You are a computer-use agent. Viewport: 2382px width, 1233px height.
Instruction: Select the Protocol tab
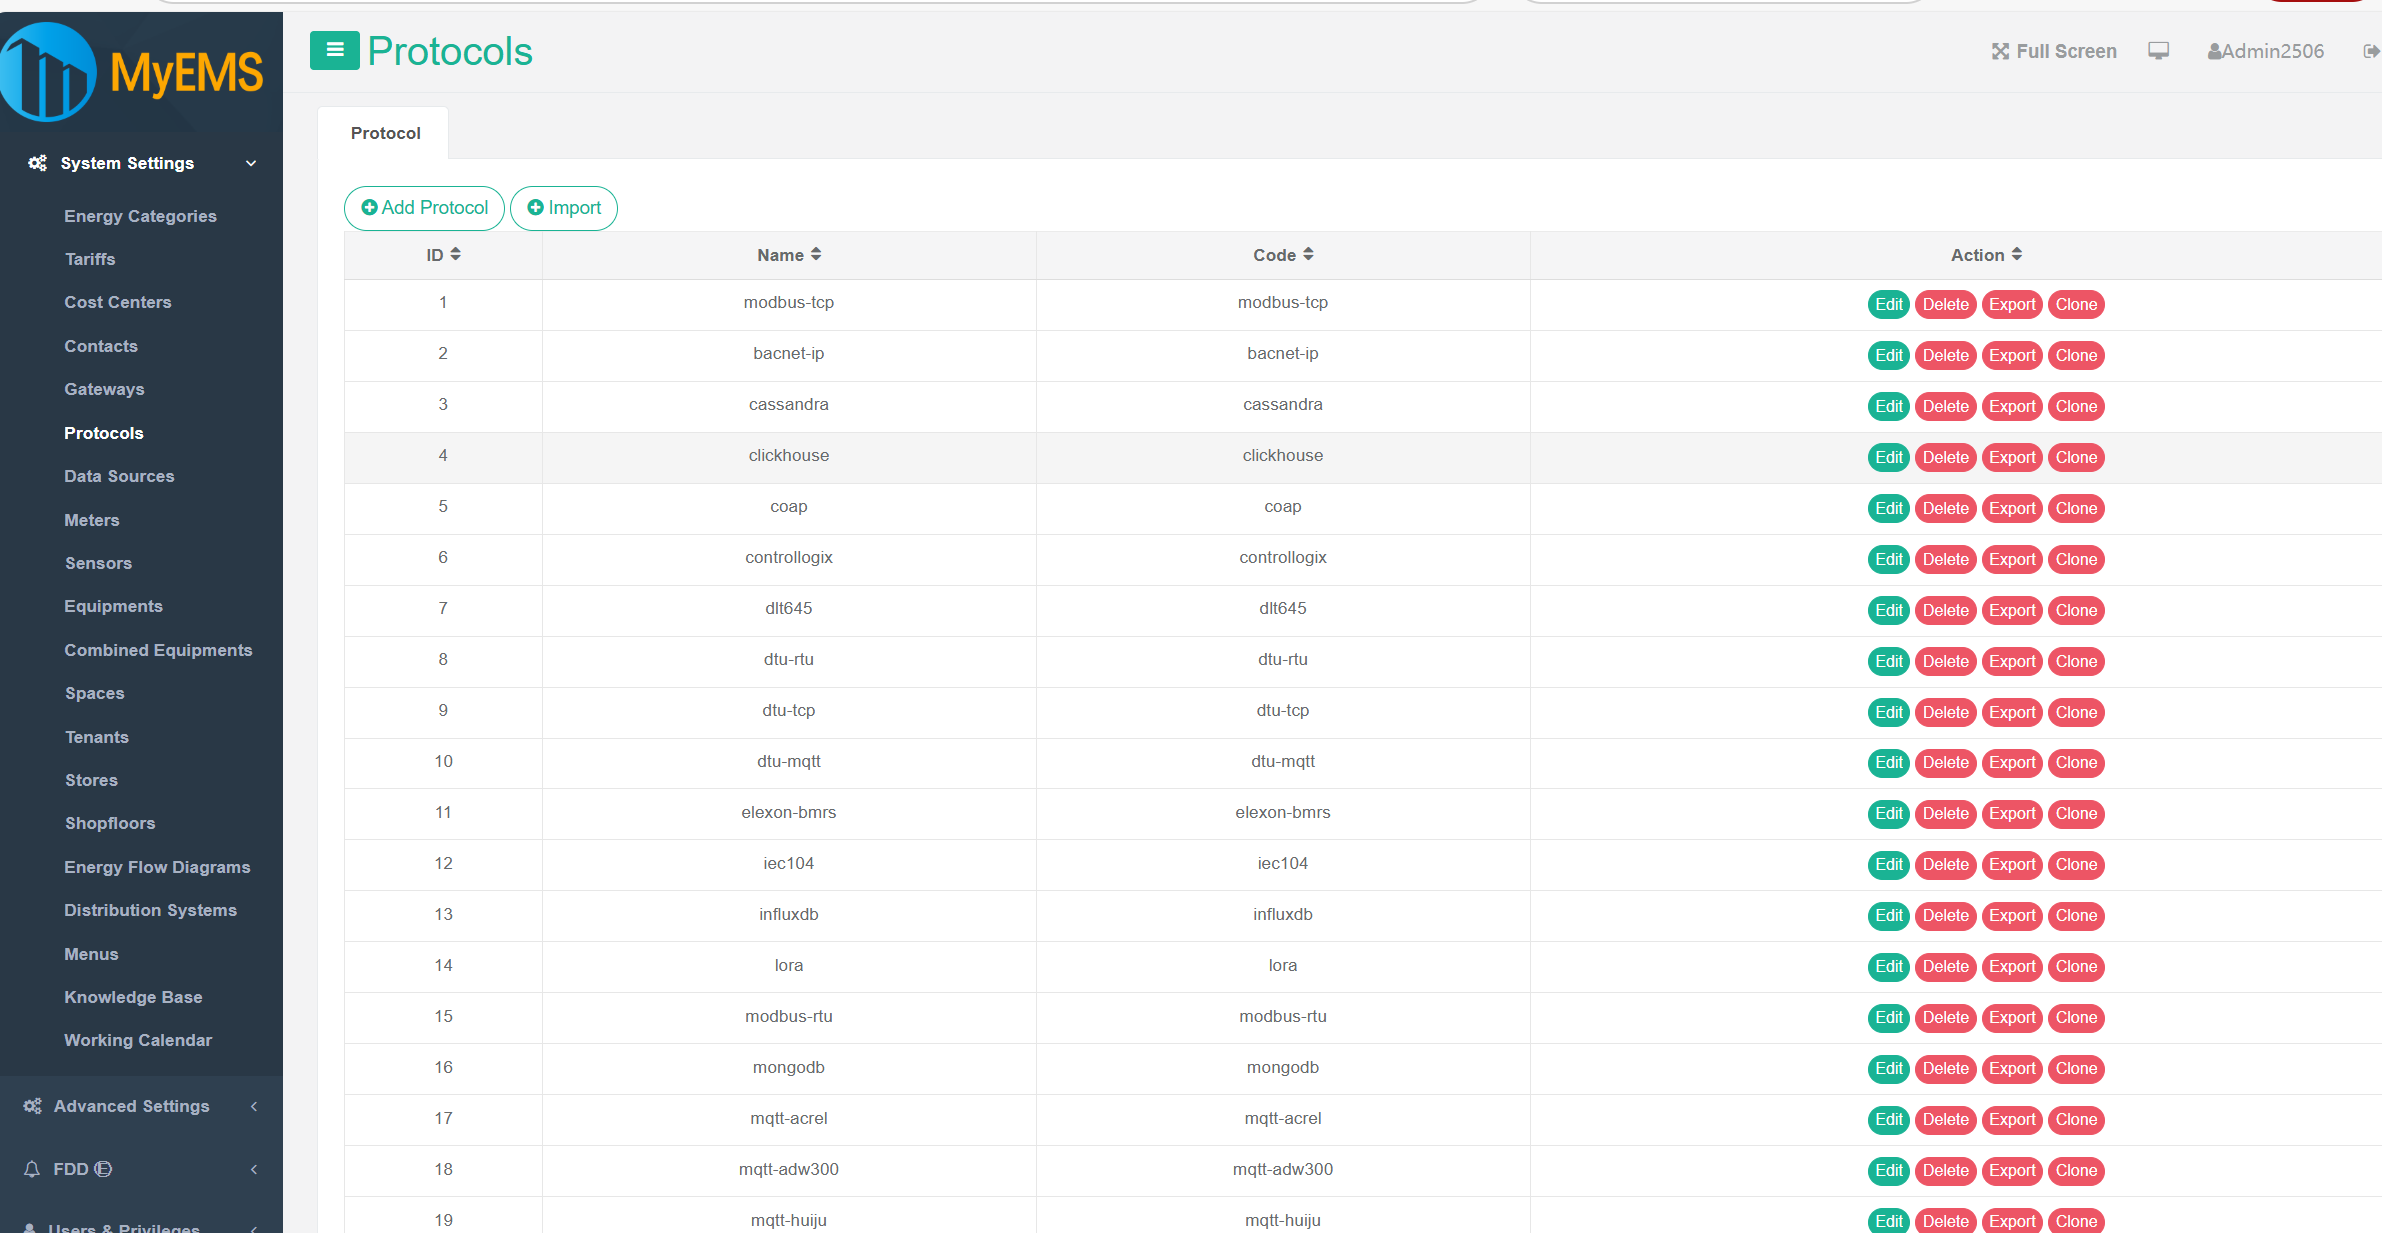[385, 133]
